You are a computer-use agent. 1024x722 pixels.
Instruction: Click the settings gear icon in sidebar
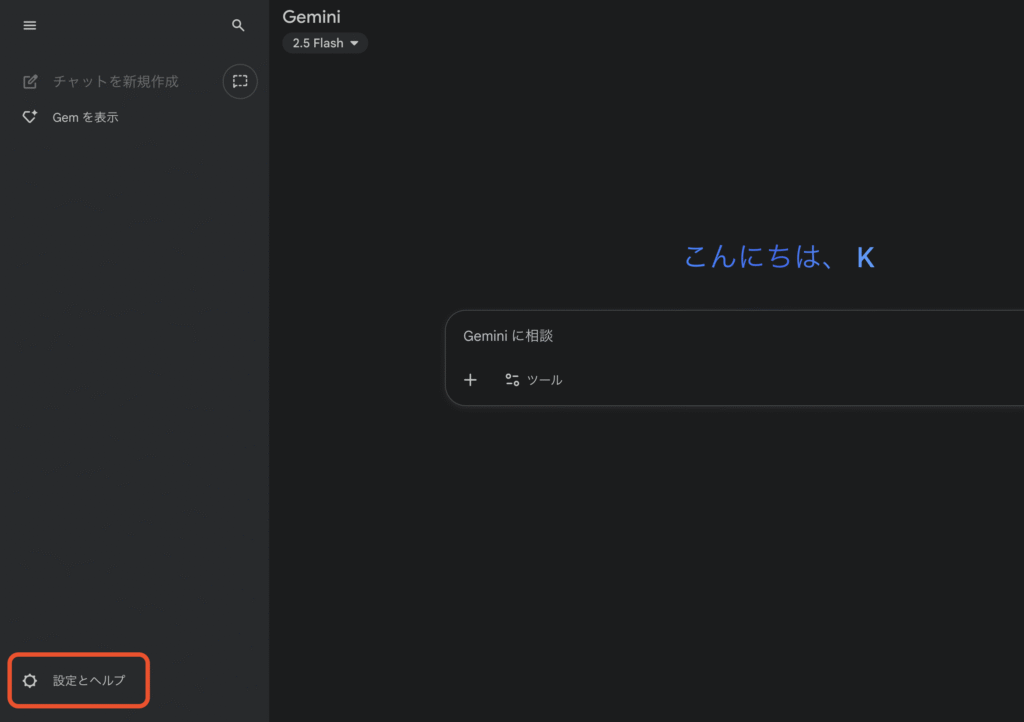pyautogui.click(x=30, y=681)
